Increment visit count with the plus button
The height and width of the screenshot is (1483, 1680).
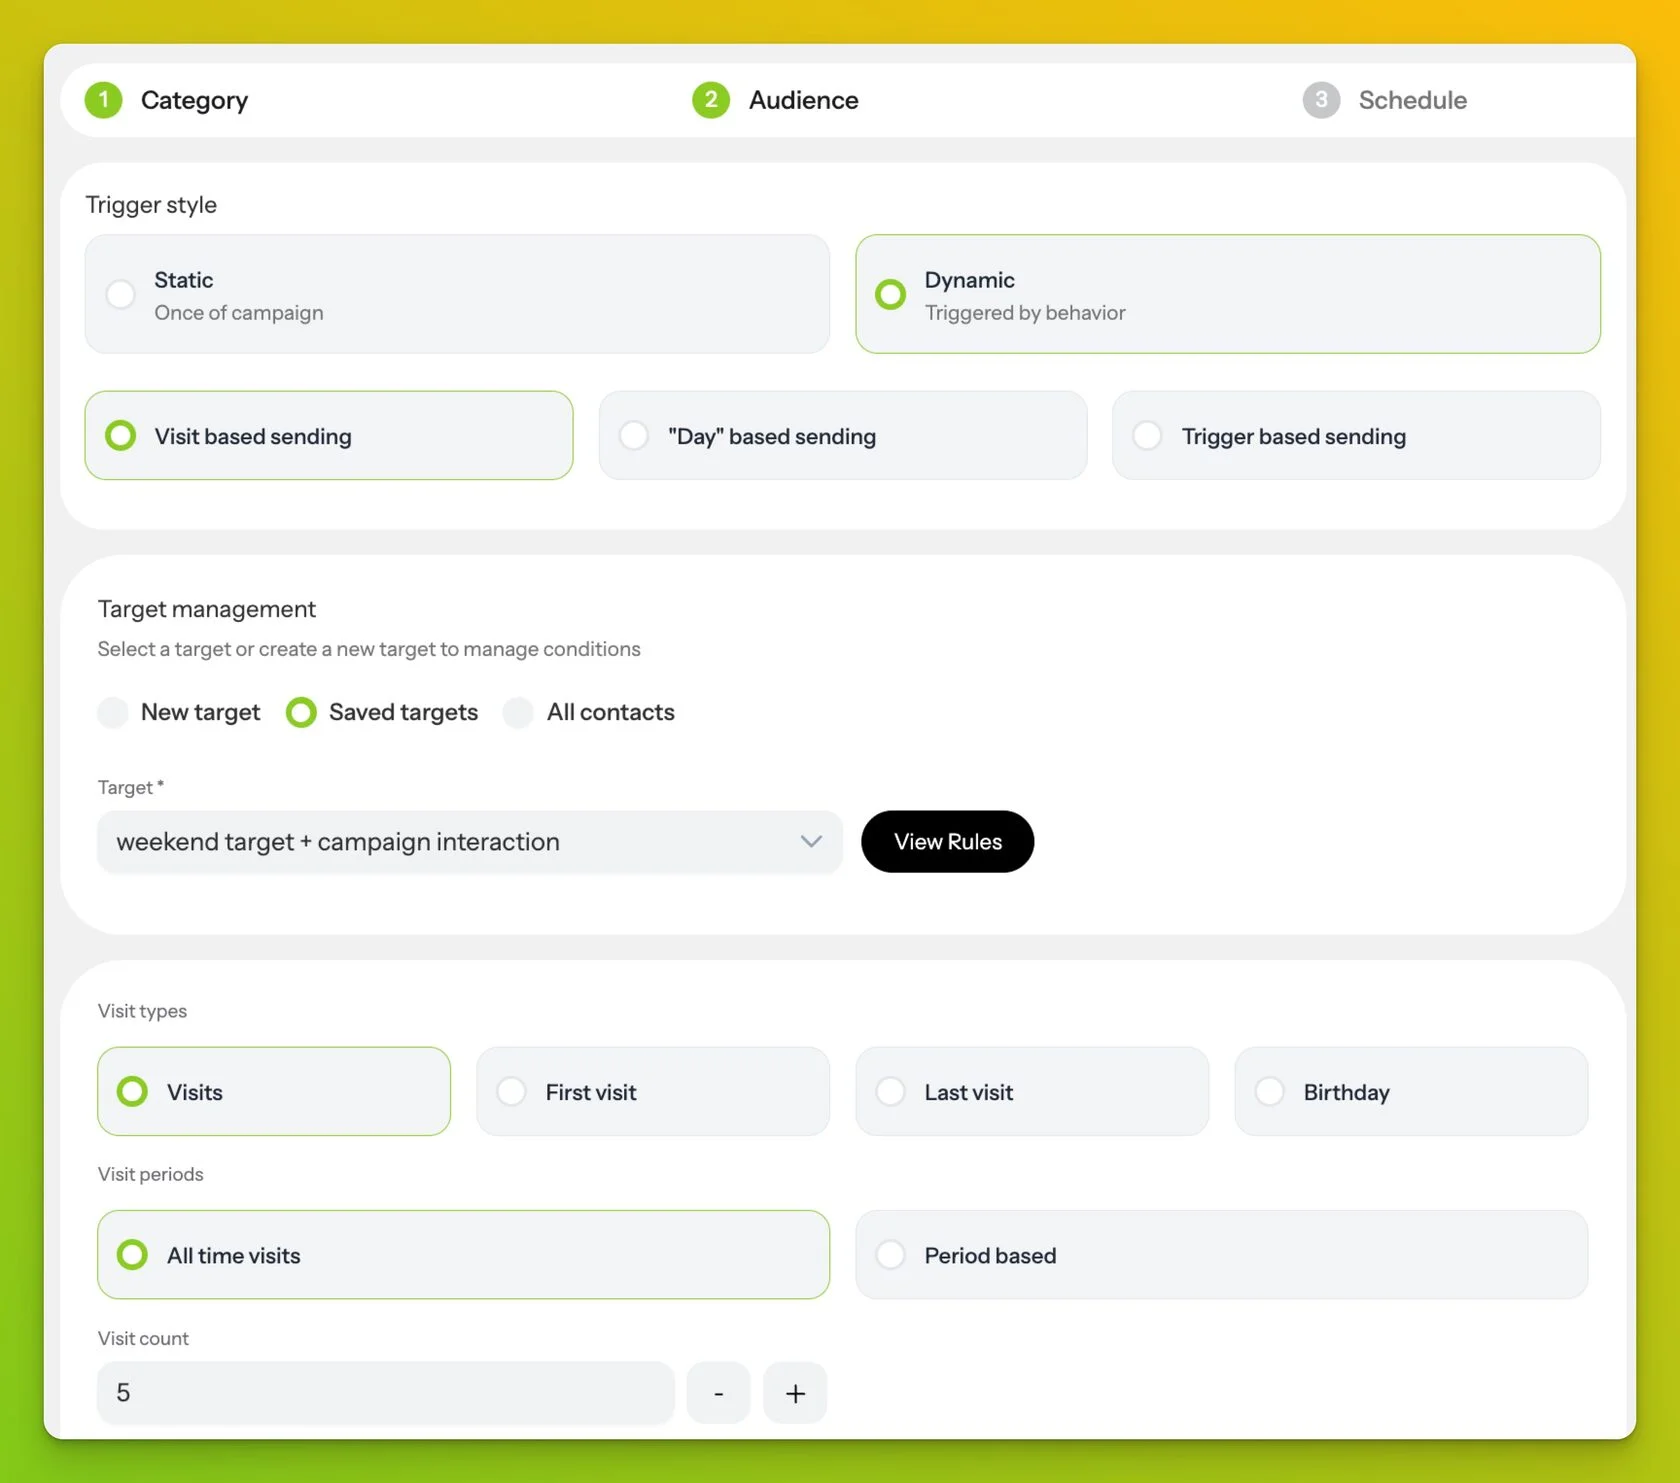tap(795, 1392)
